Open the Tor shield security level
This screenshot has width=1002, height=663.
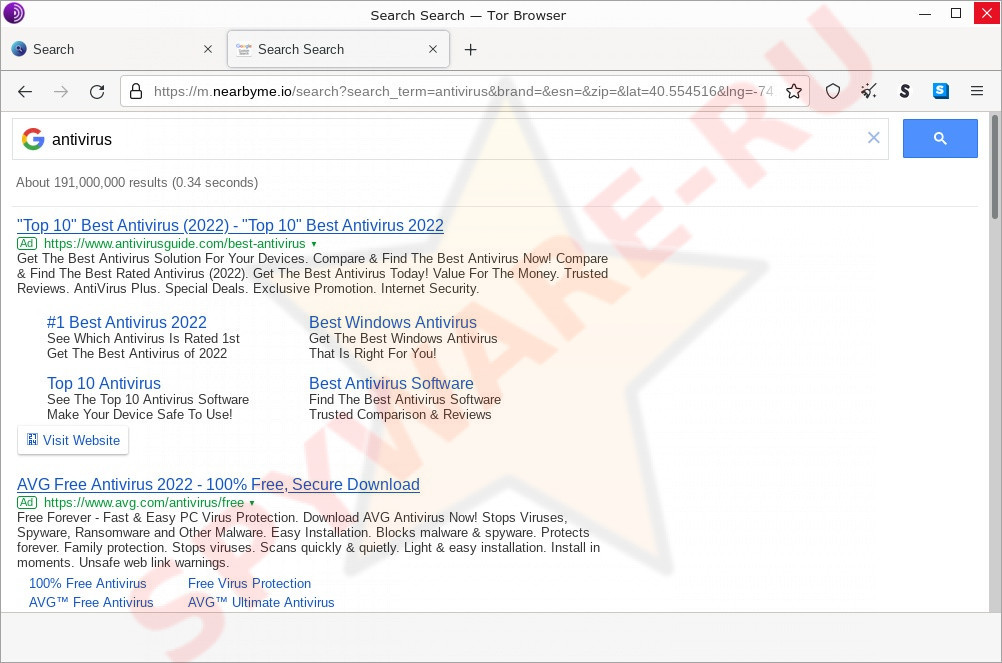point(833,91)
